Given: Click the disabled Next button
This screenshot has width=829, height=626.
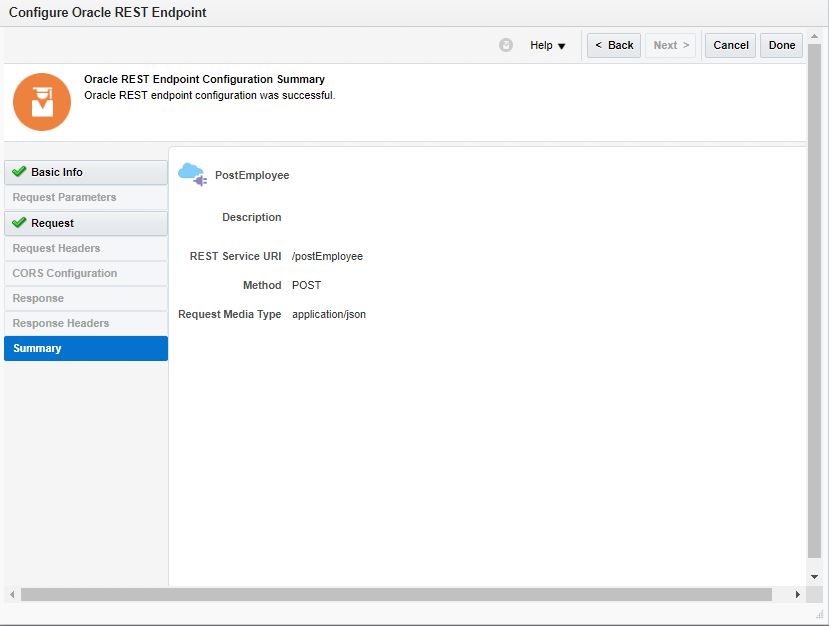Looking at the screenshot, I should tap(670, 45).
